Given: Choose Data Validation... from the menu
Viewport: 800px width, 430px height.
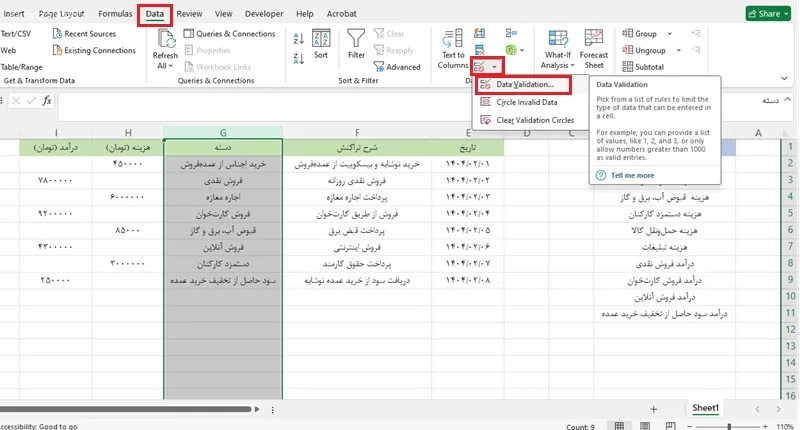Looking at the screenshot, I should [x=523, y=85].
